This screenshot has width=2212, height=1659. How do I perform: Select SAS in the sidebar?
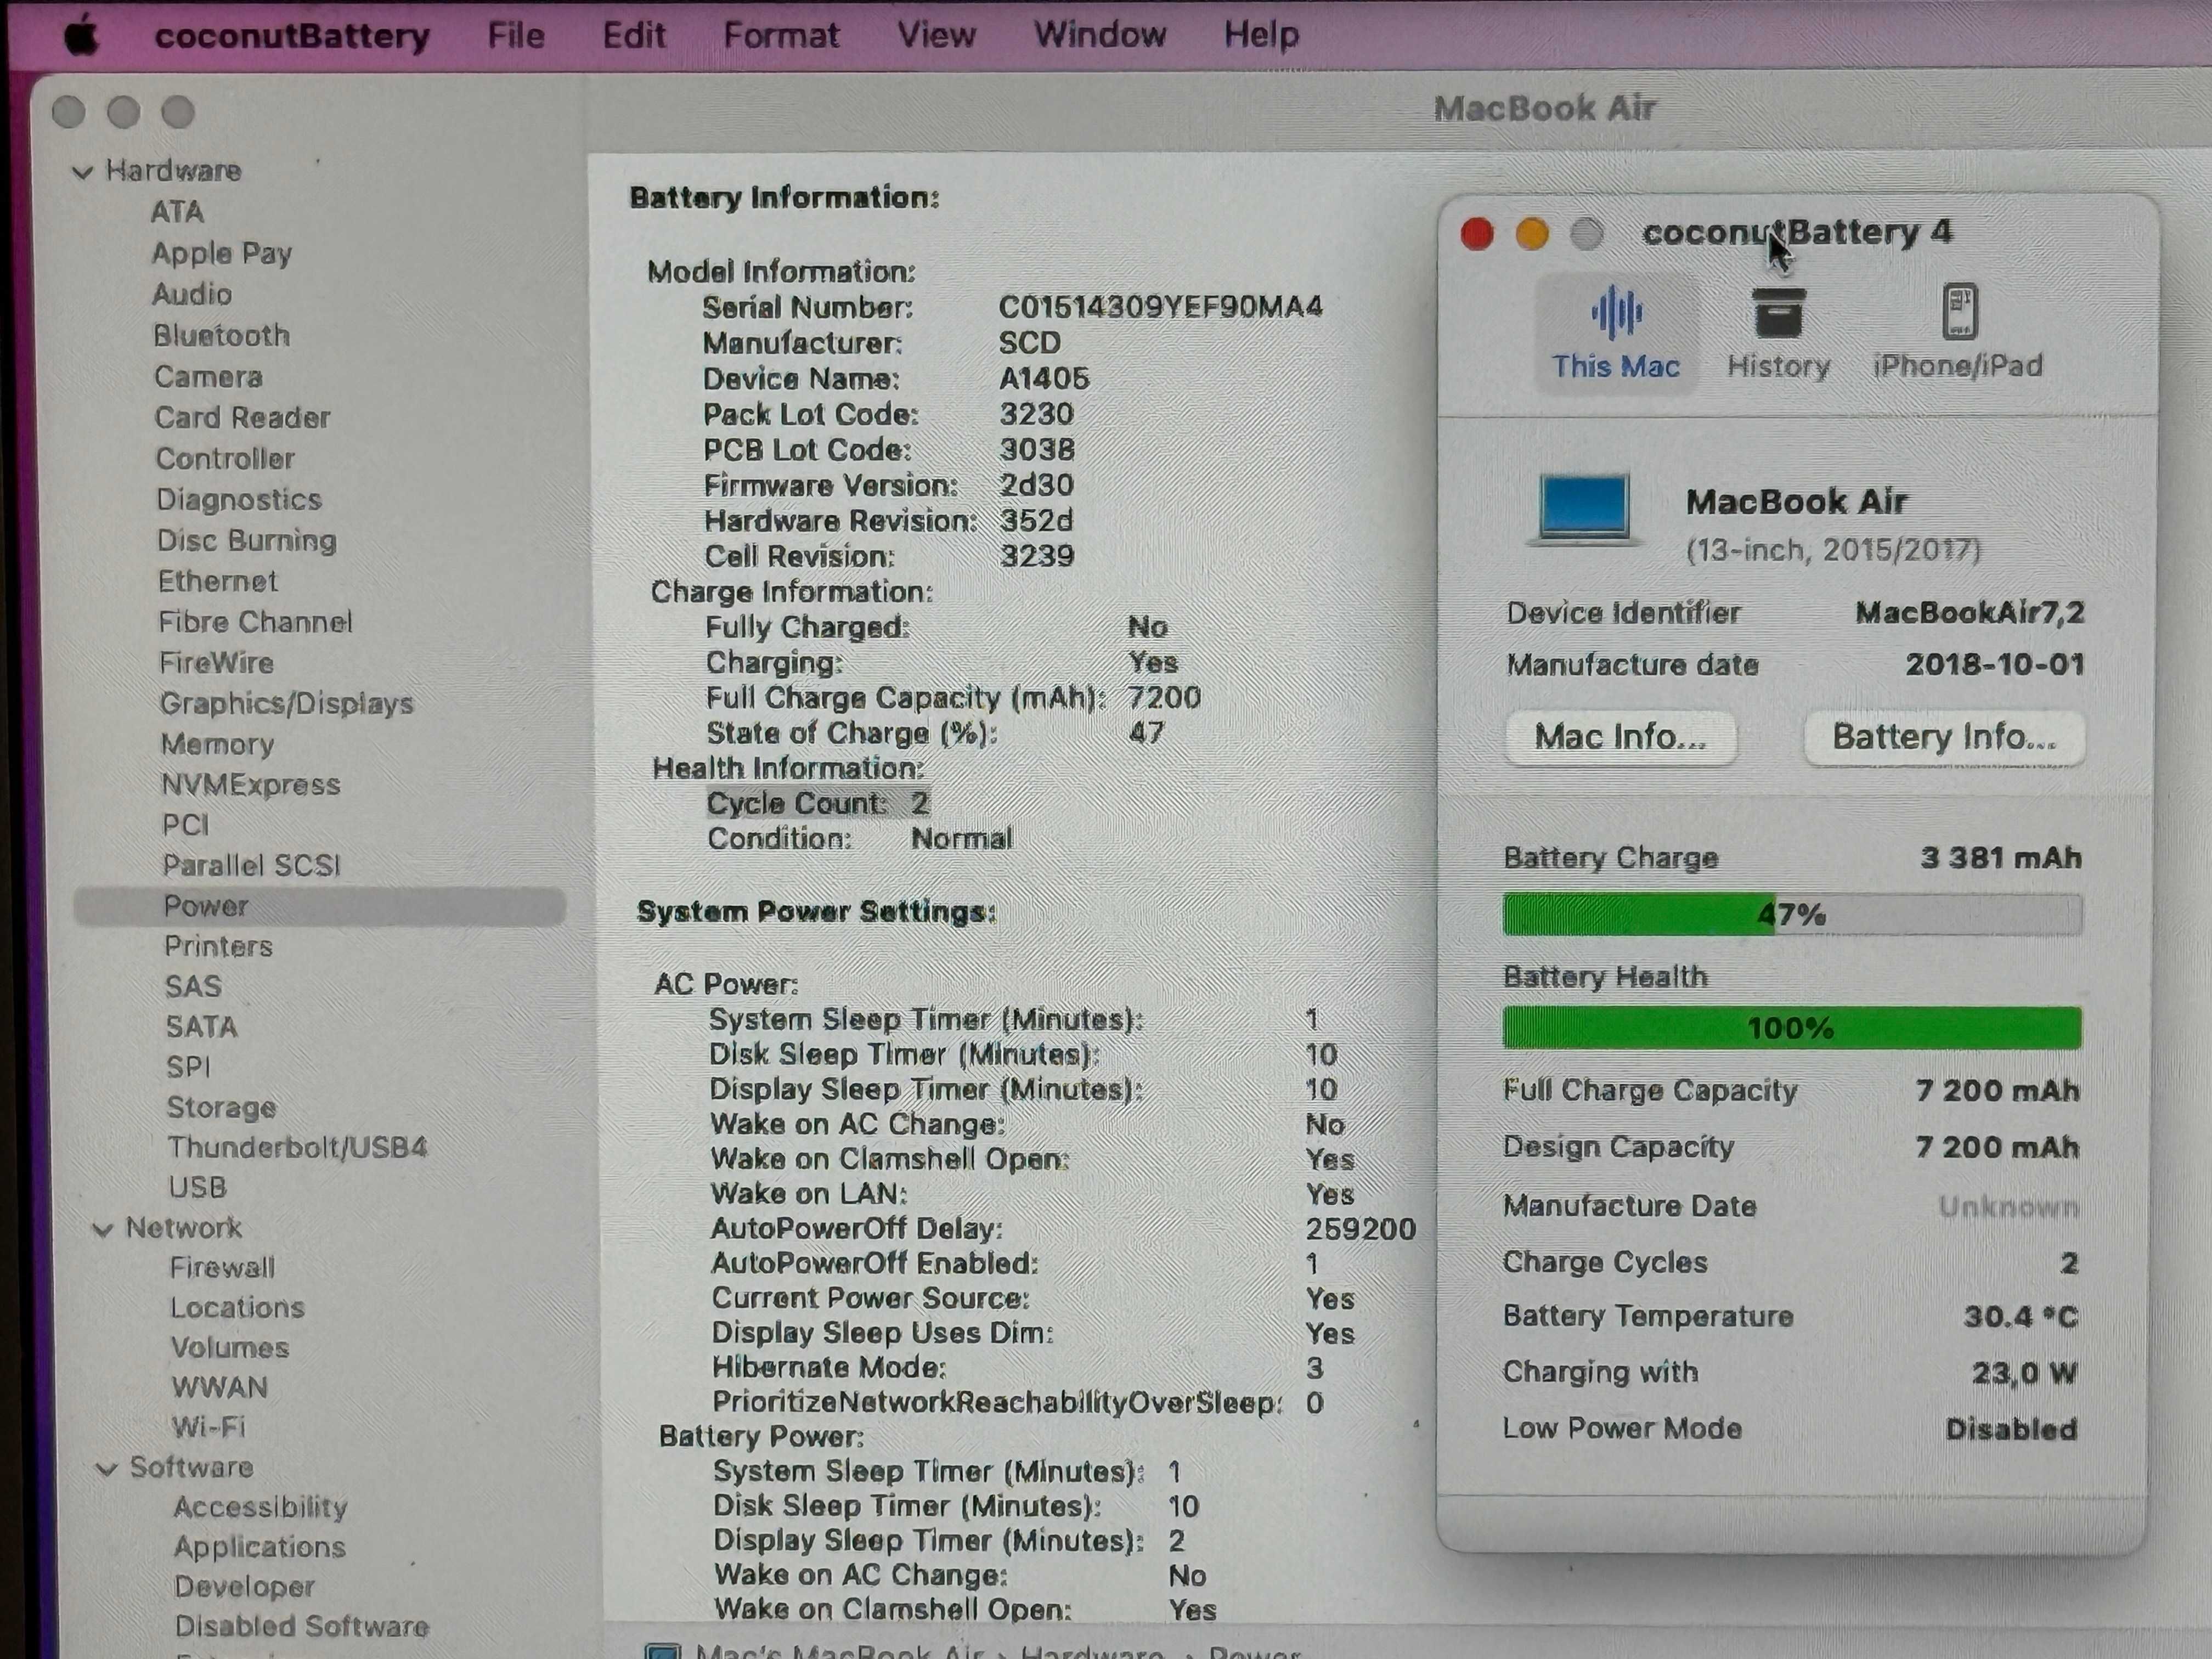point(193,986)
